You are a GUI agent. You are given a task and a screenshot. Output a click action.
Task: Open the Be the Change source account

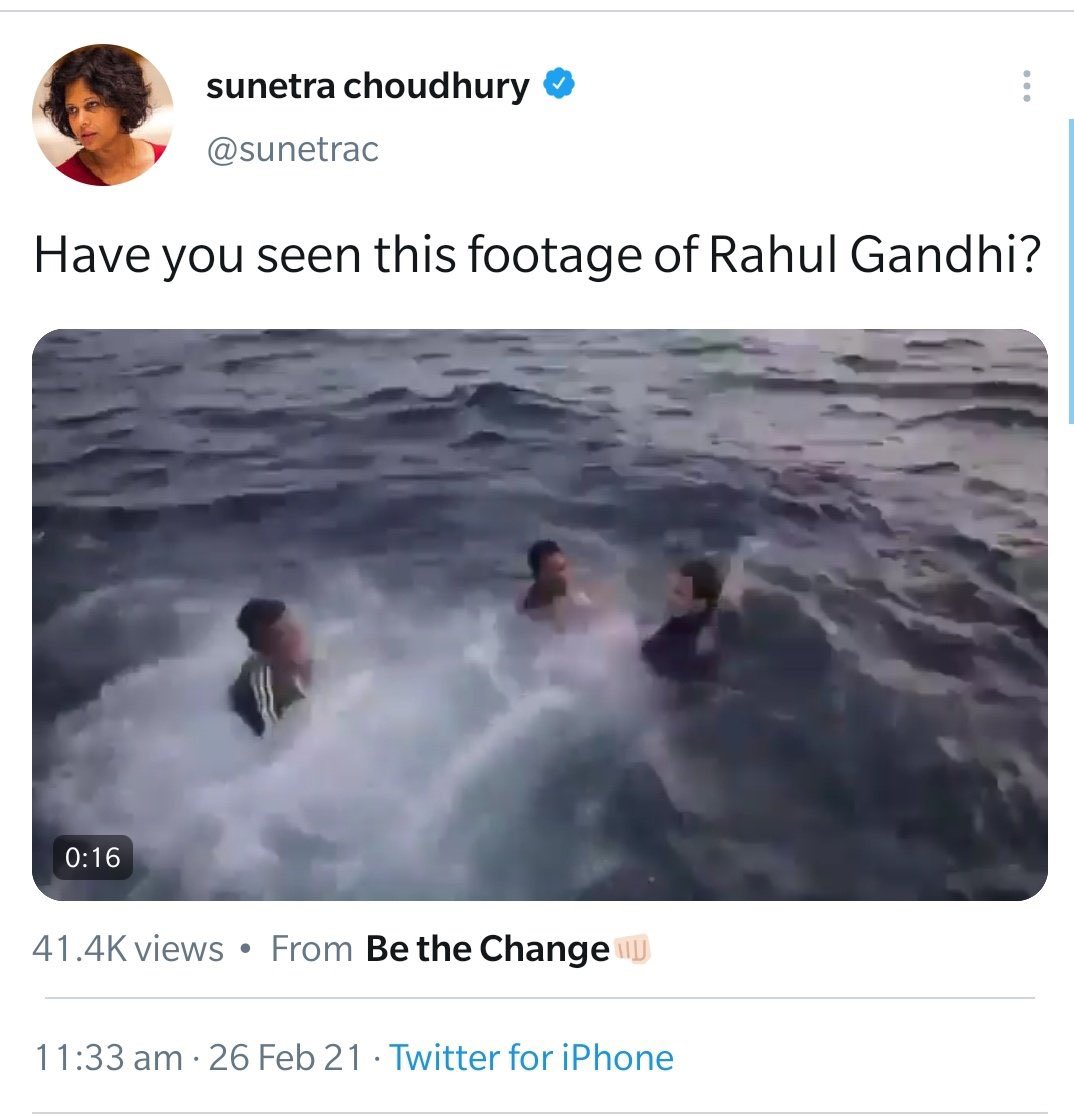pyautogui.click(x=487, y=948)
